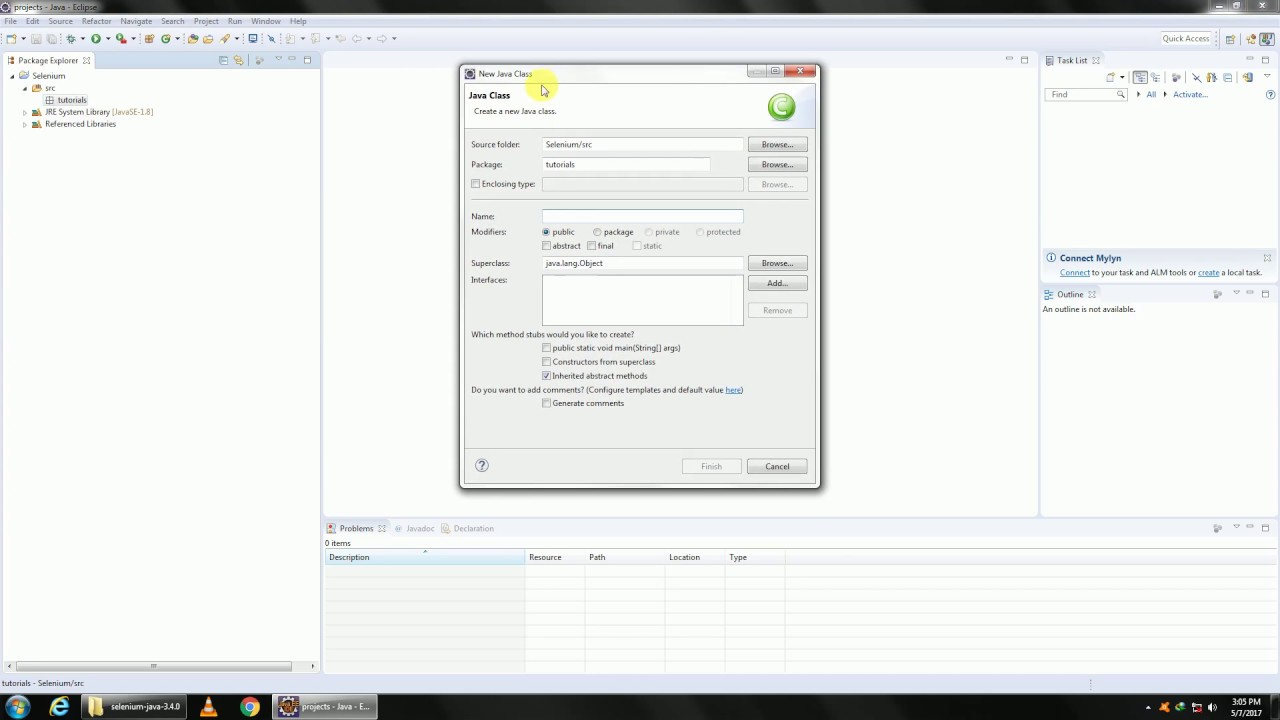
Task: Click the Search flashlight toolbar icon
Action: click(x=224, y=39)
